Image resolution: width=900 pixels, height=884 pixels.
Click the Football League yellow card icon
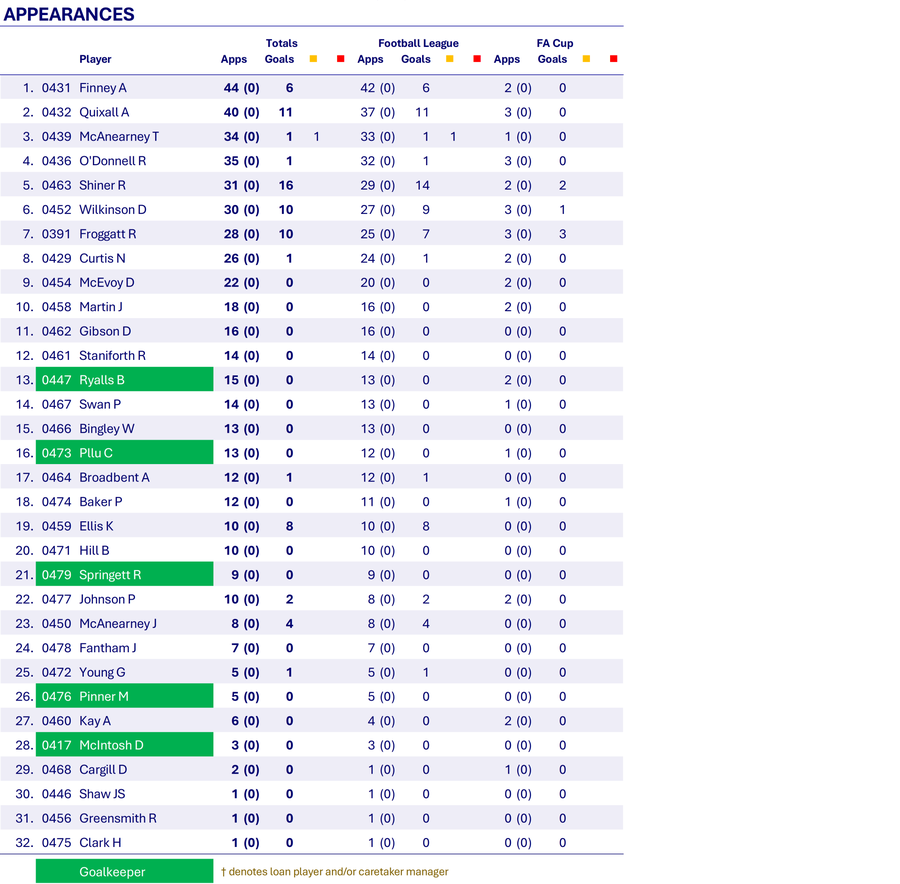[450, 59]
